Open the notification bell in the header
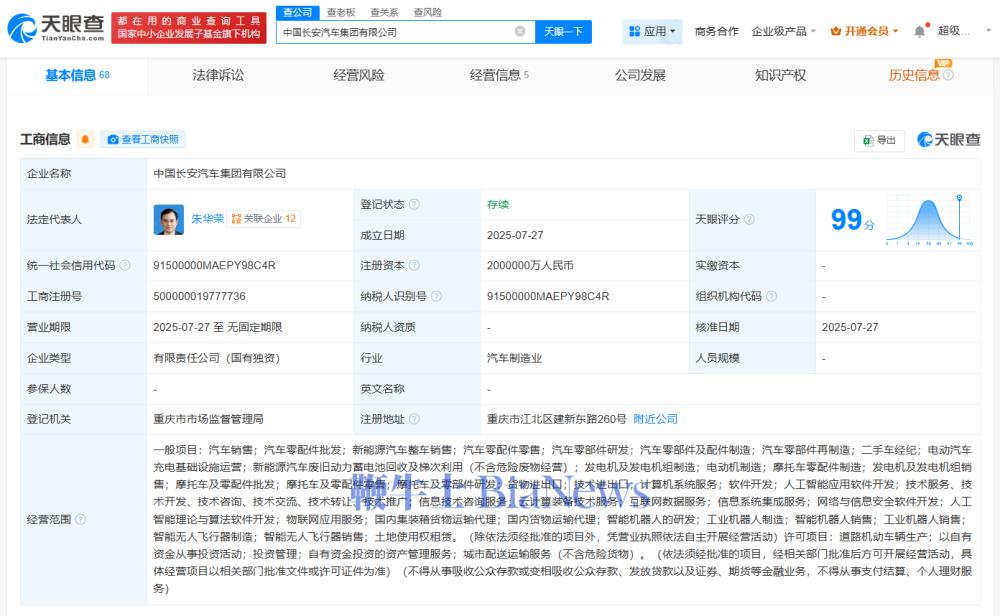1000x616 pixels. [x=919, y=31]
